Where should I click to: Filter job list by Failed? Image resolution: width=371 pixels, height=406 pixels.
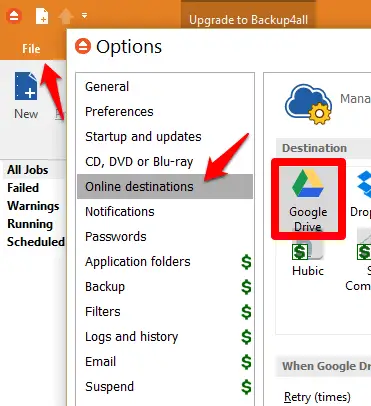23,188
